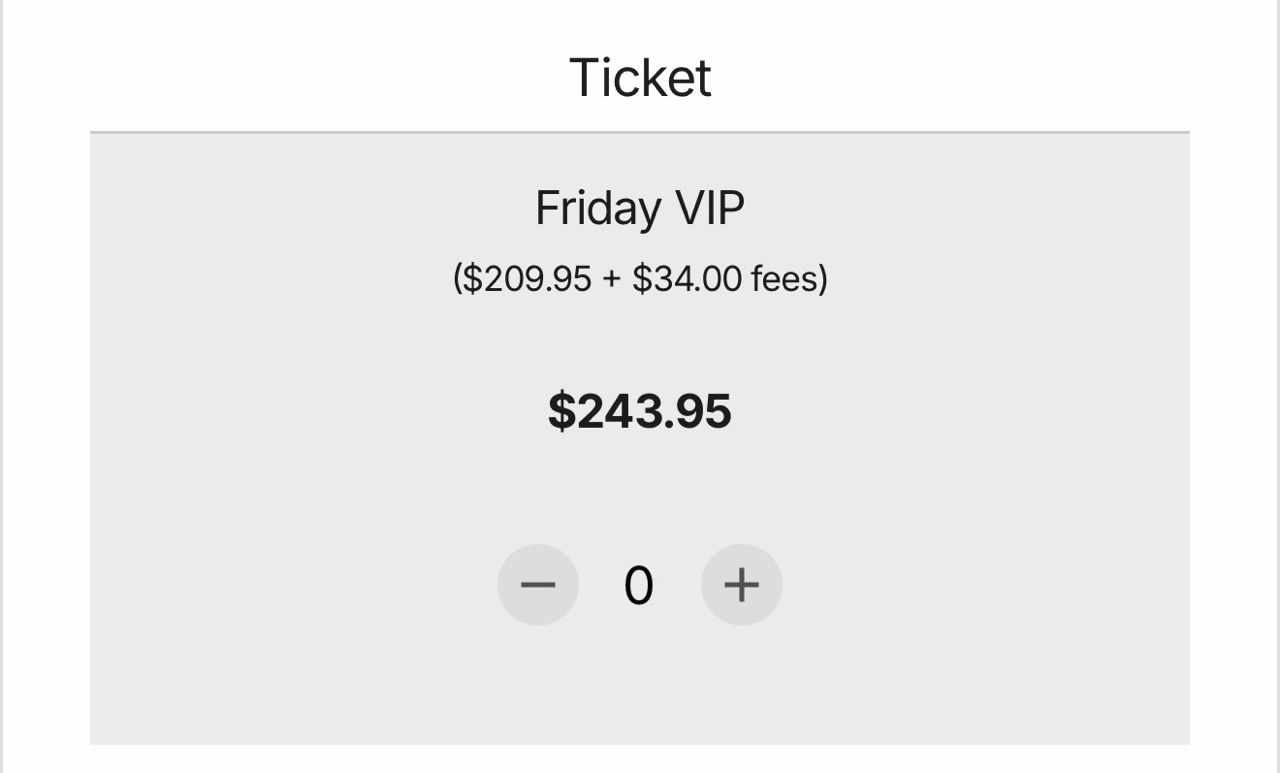Remove one Friday VIP ticket
The height and width of the screenshot is (773, 1280).
(538, 585)
